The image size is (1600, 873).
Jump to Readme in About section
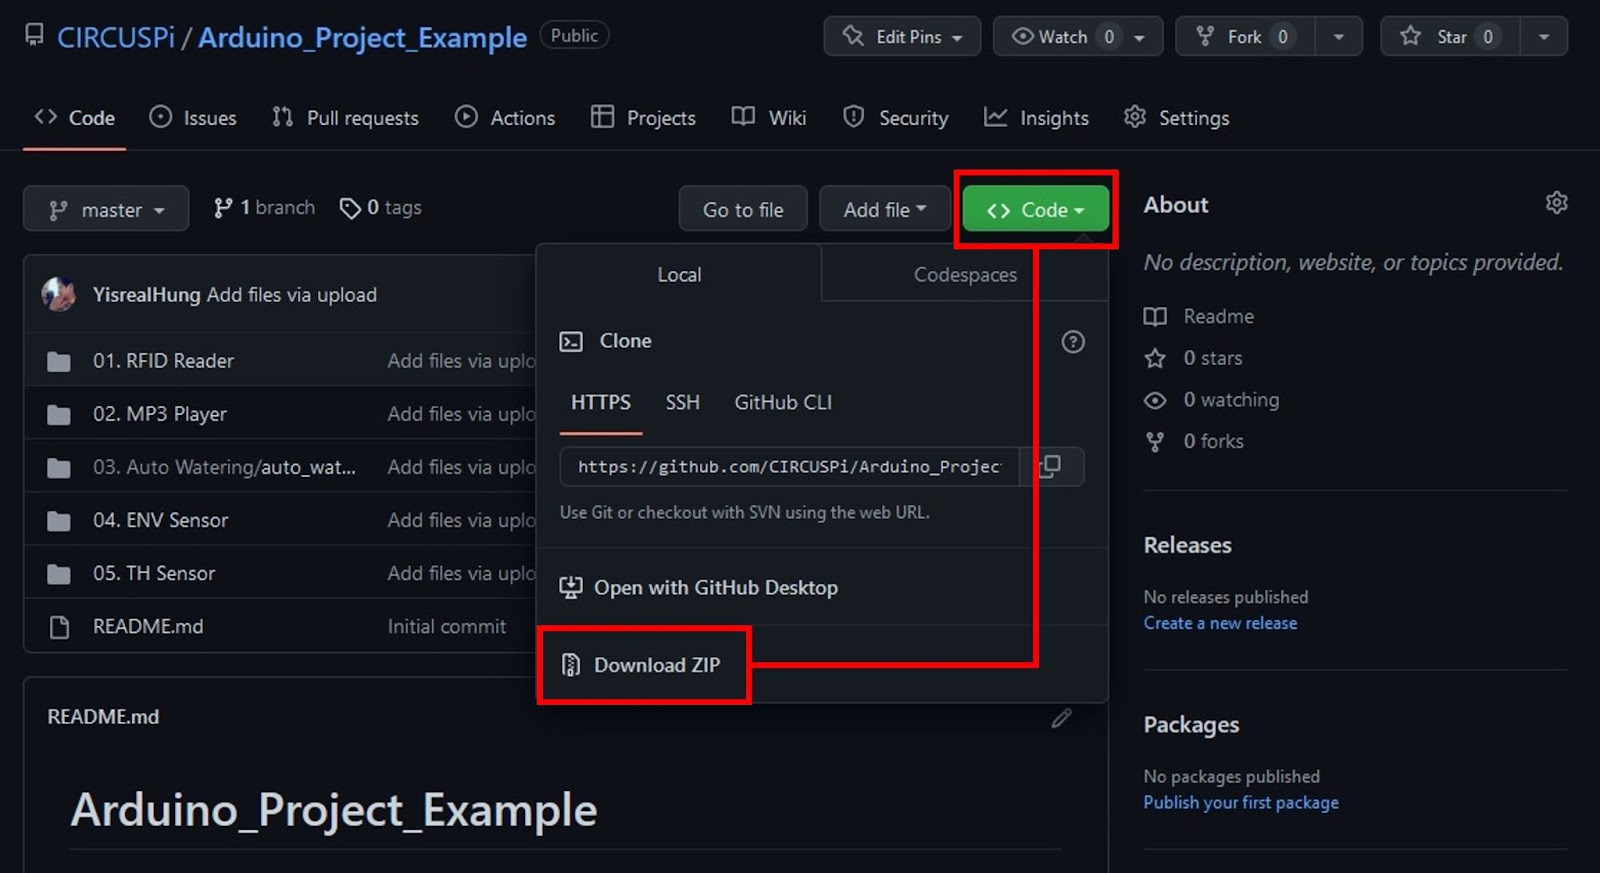(x=1199, y=316)
